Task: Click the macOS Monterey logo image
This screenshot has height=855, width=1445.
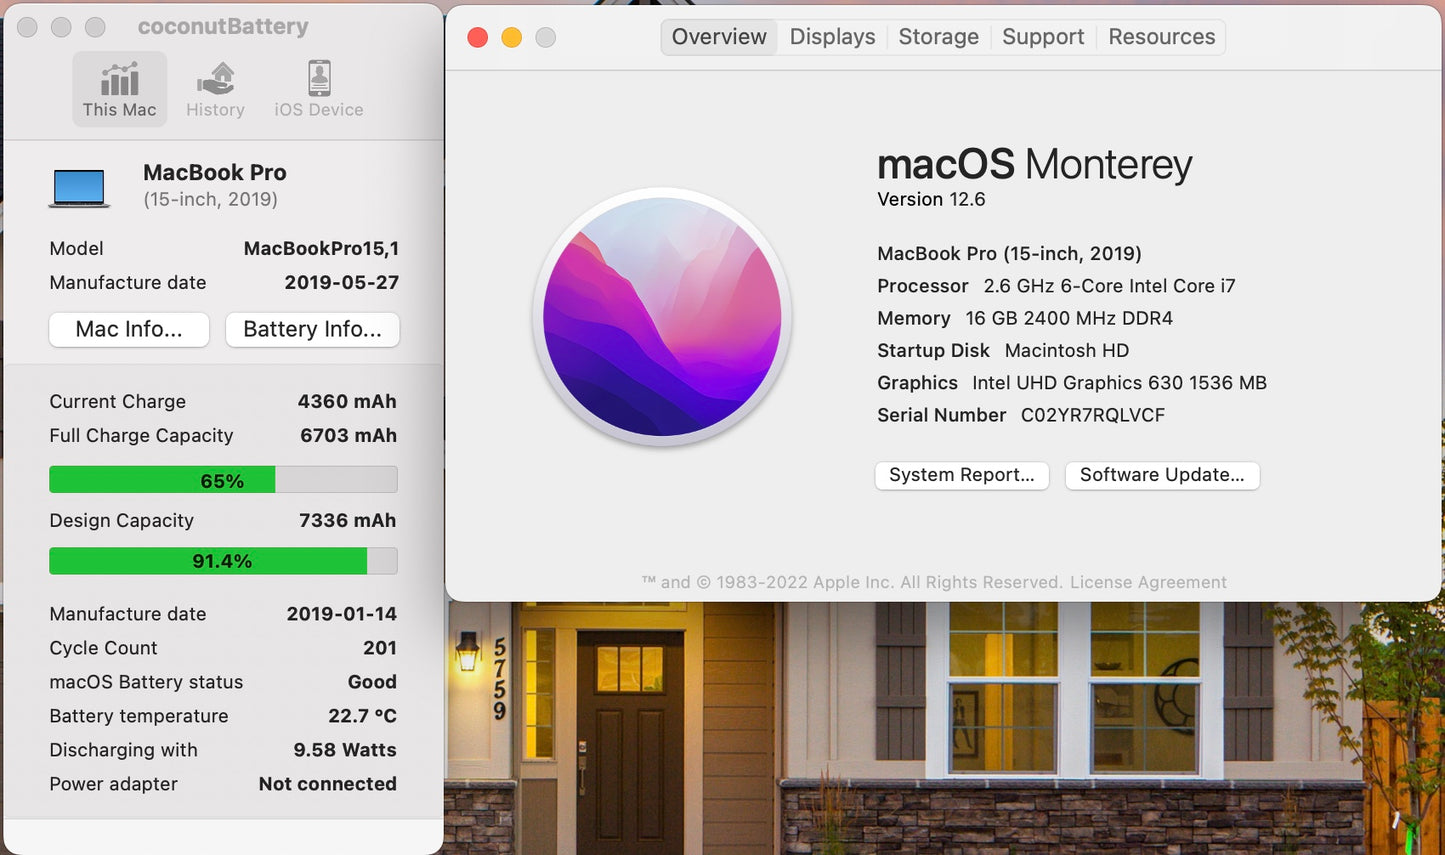Action: point(662,317)
